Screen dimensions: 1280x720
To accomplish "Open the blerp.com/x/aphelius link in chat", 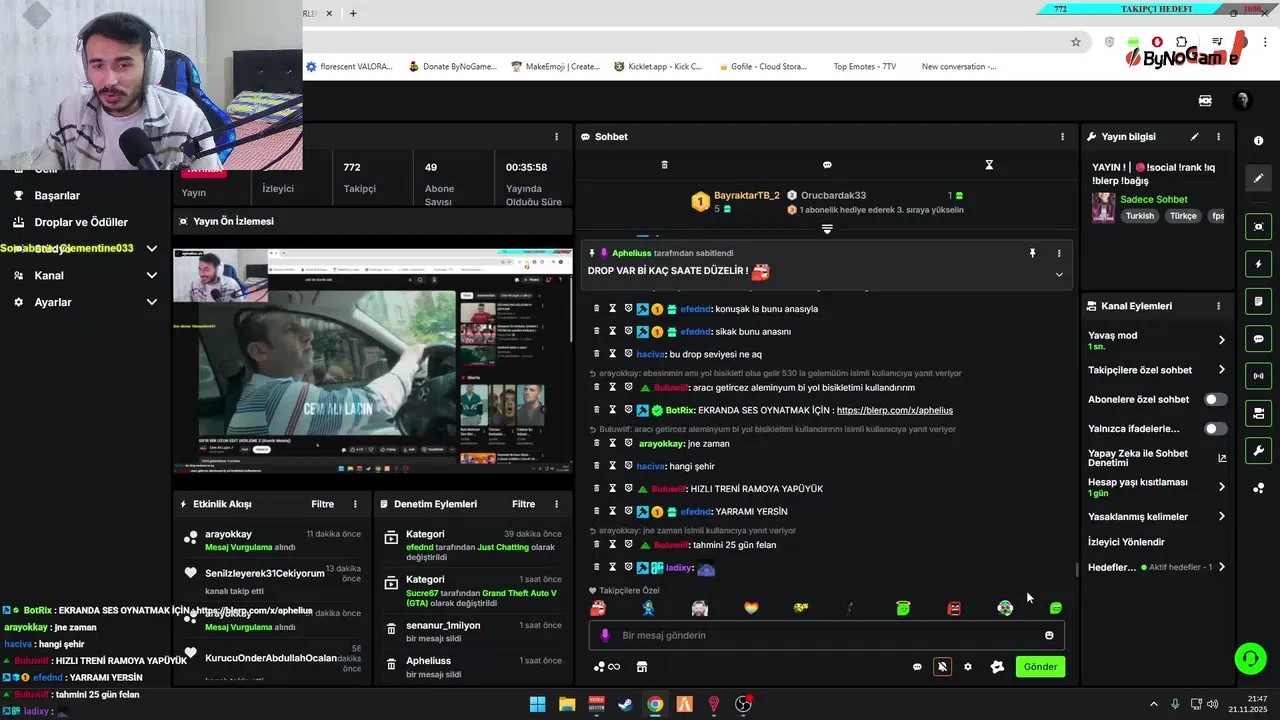I will [x=894, y=410].
